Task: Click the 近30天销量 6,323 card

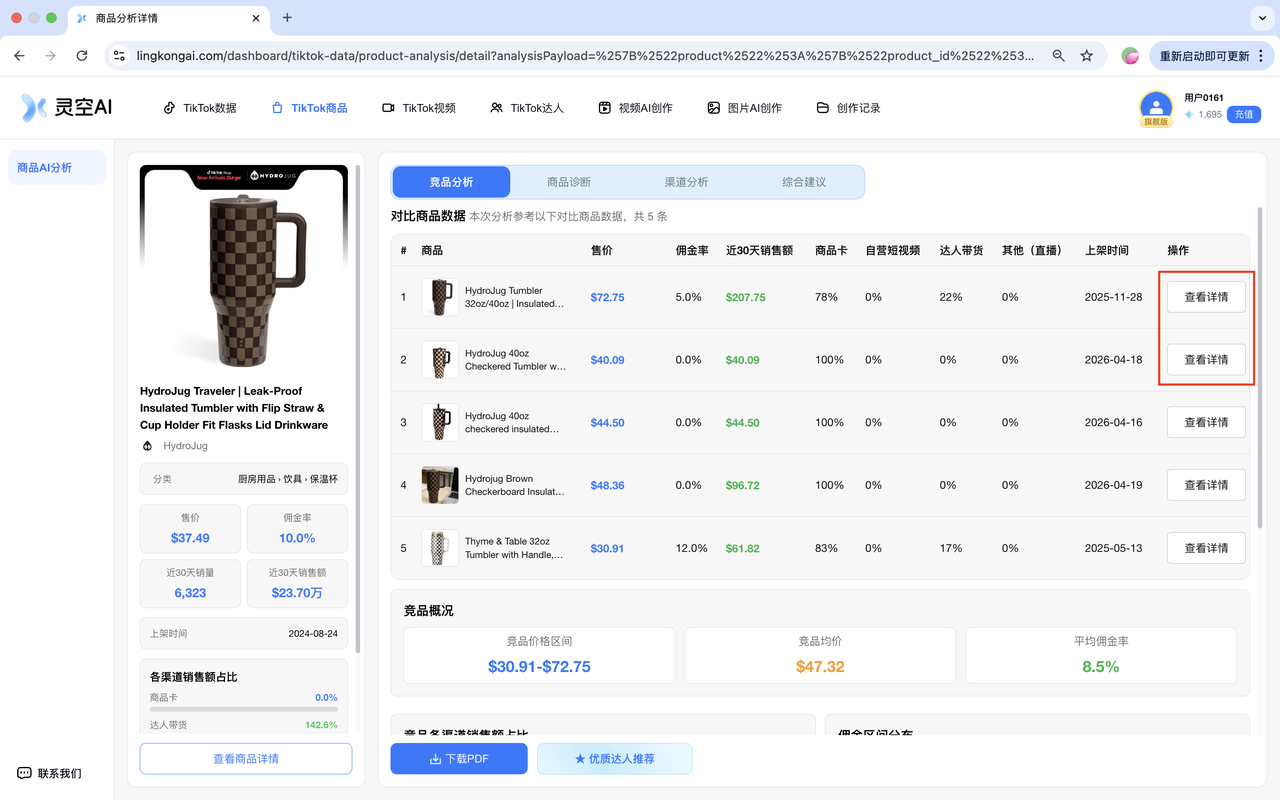Action: 190,583
